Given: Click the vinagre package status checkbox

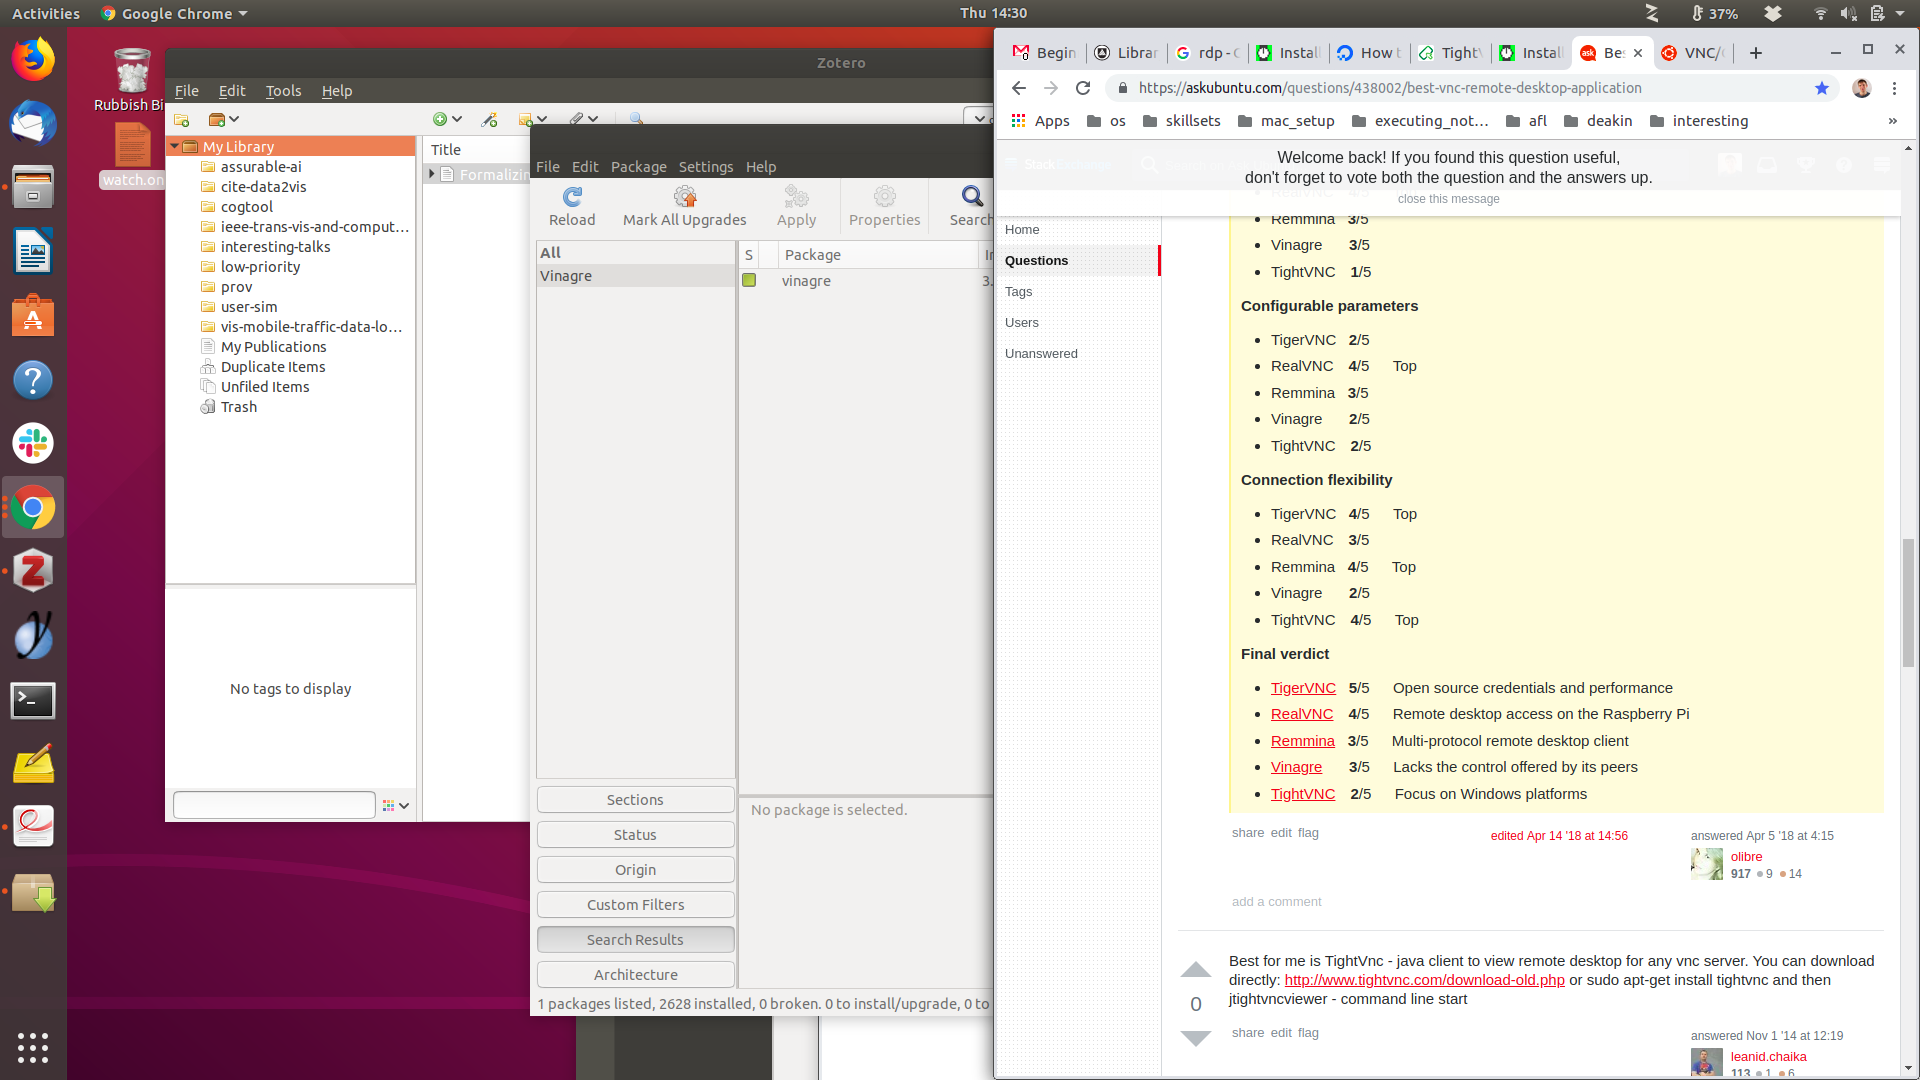Looking at the screenshot, I should pyautogui.click(x=749, y=281).
